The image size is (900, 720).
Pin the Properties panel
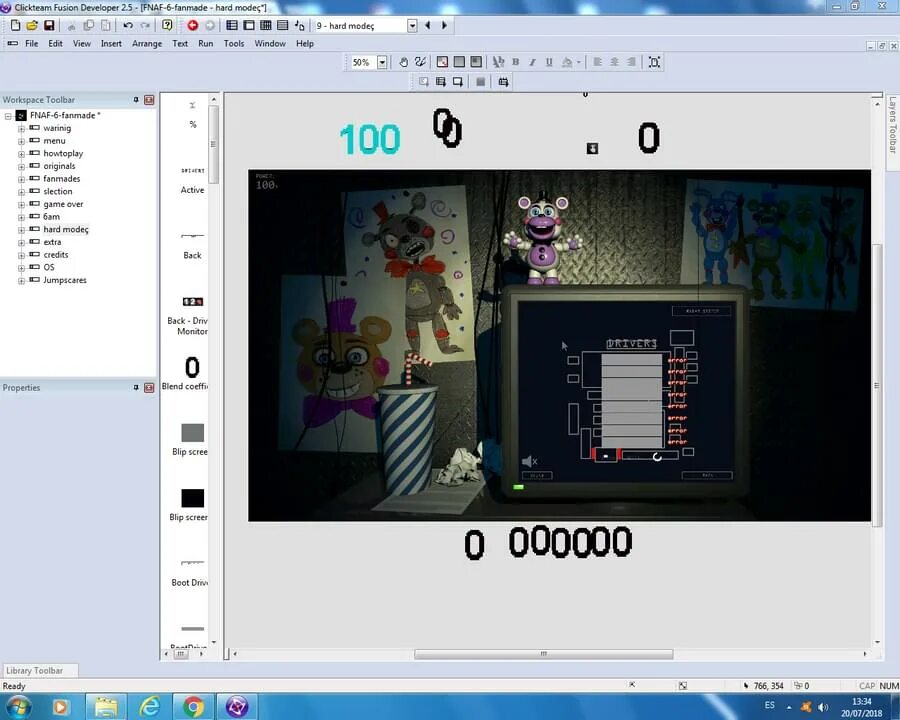click(x=136, y=388)
